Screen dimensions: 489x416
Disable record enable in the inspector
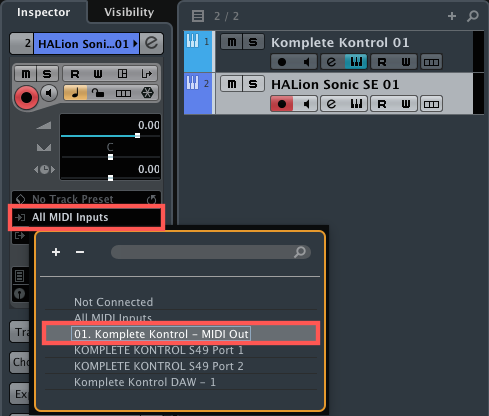26,98
